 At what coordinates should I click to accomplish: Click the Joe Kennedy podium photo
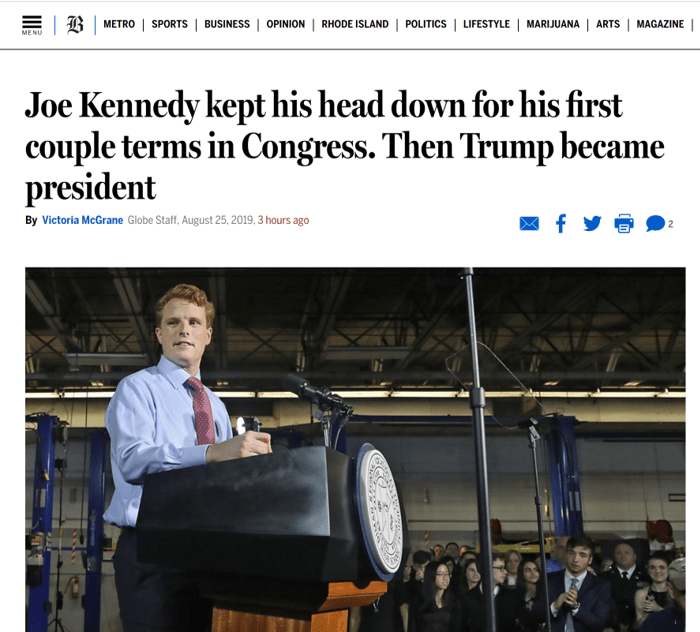pos(355,449)
